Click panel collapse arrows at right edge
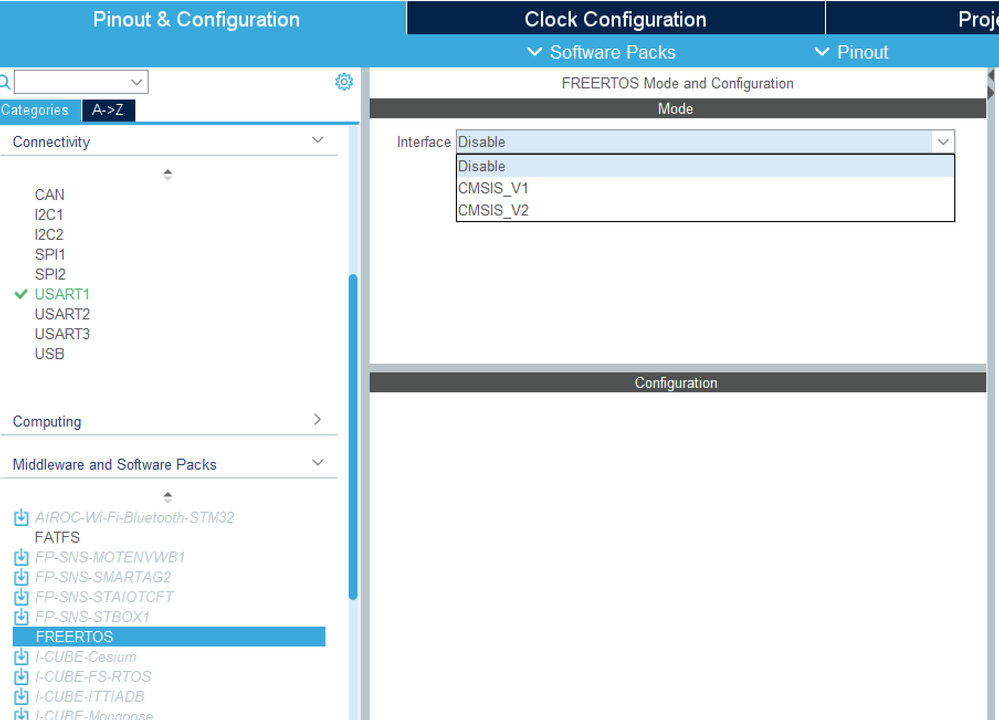This screenshot has height=720, width=999. [991, 83]
